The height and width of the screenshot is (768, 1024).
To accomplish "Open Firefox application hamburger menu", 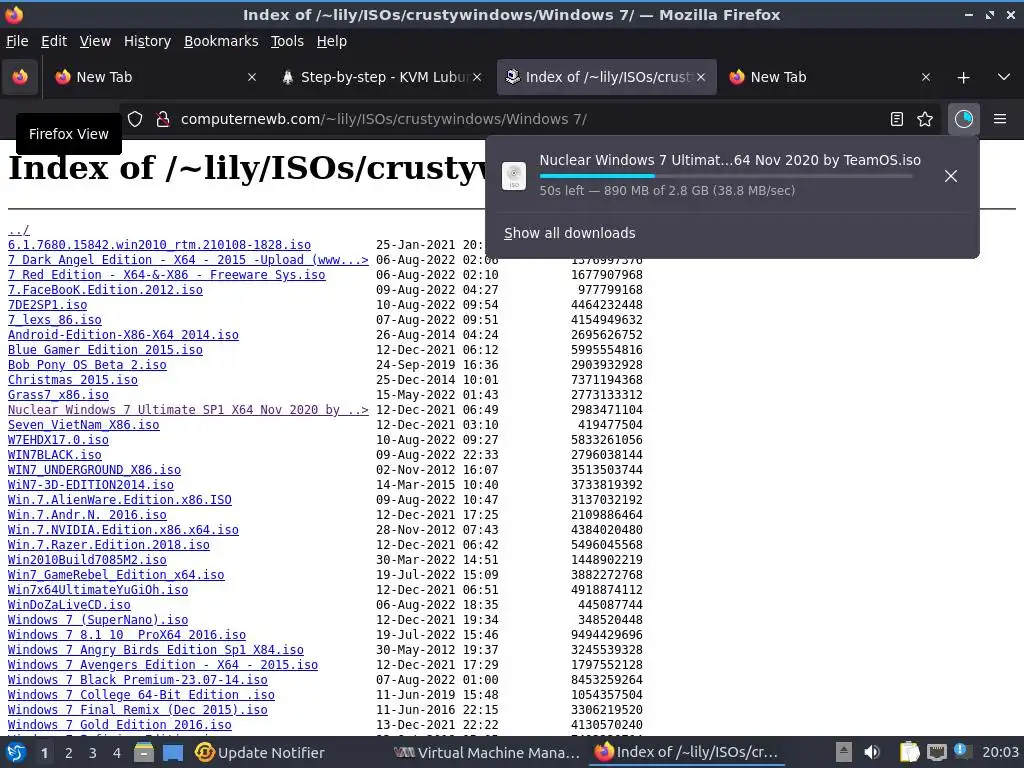I will [1000, 119].
